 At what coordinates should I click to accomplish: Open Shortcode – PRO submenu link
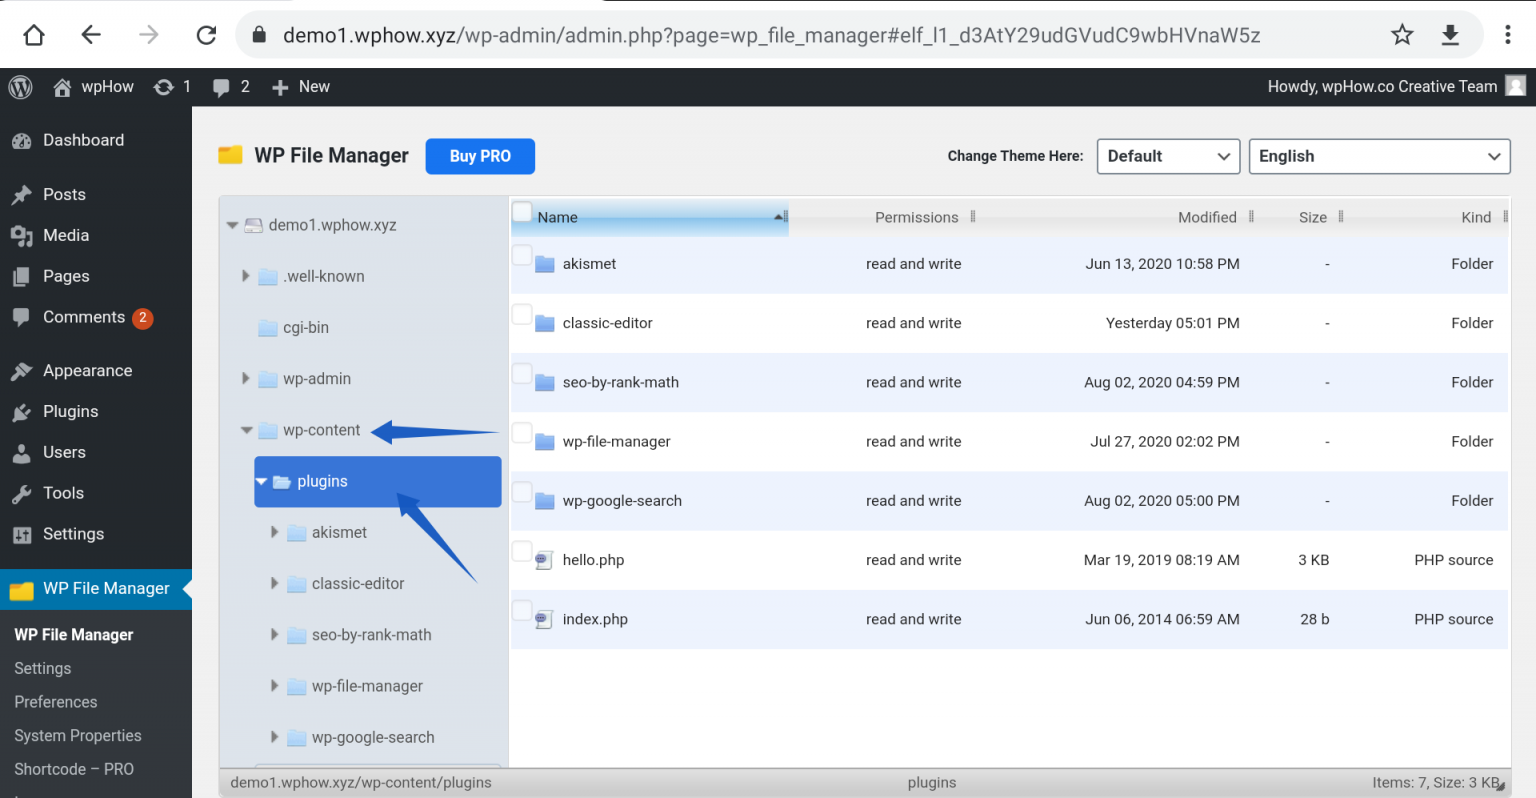click(x=74, y=770)
